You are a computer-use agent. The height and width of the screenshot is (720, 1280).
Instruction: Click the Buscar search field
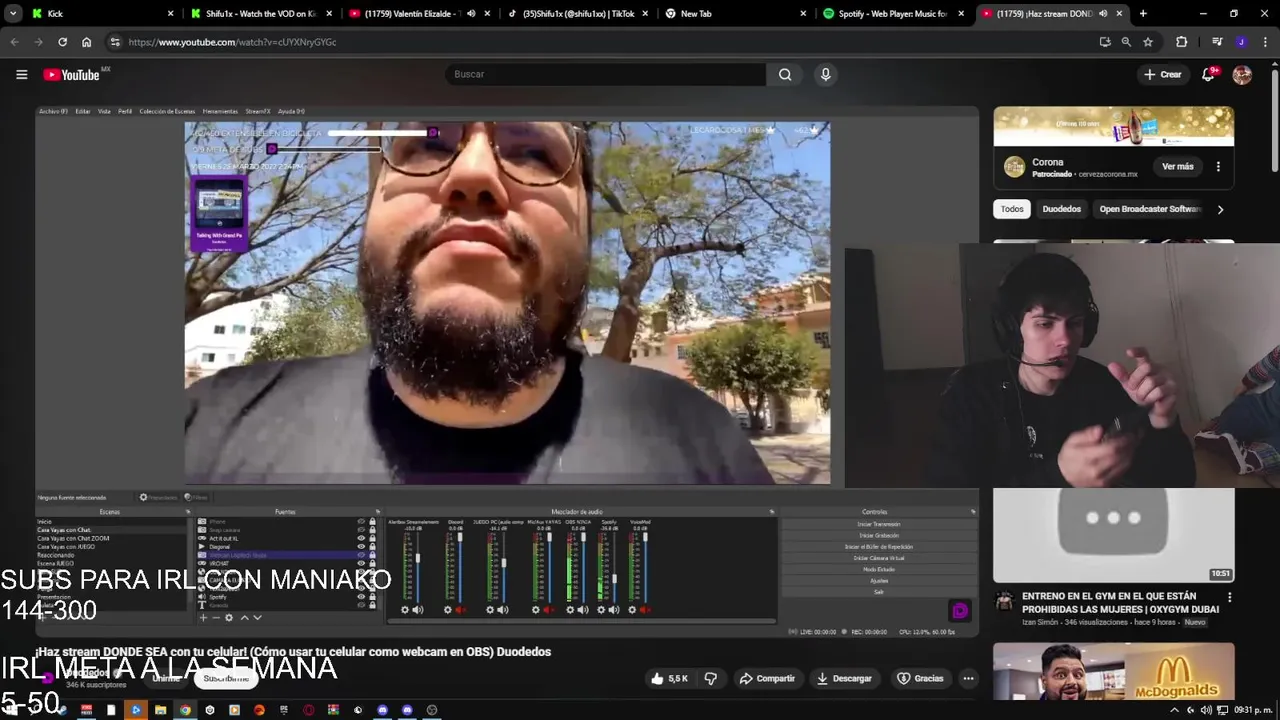[605, 74]
